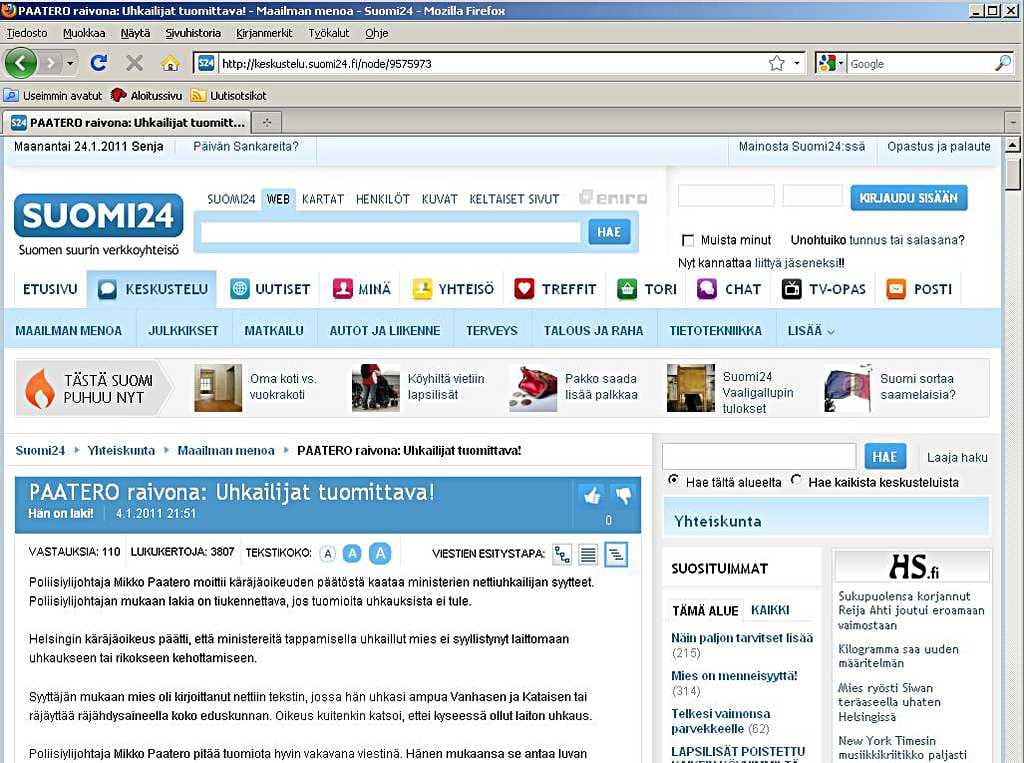Image resolution: width=1024 pixels, height=763 pixels.
Task: Select the KARTAT search tab
Action: coord(323,199)
